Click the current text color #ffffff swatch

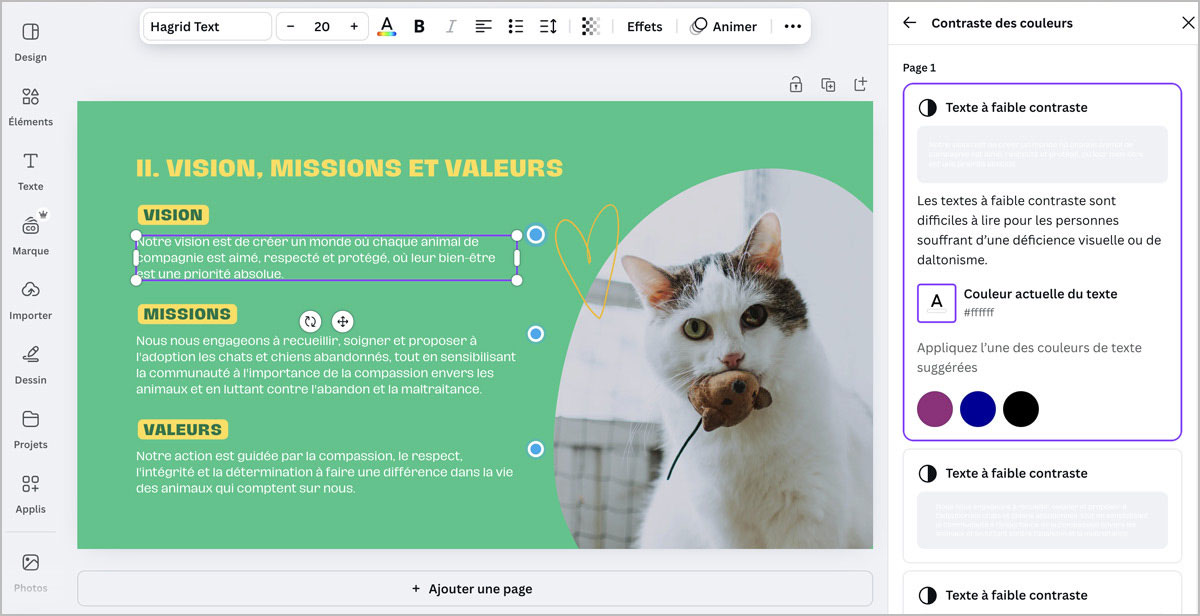coord(936,303)
